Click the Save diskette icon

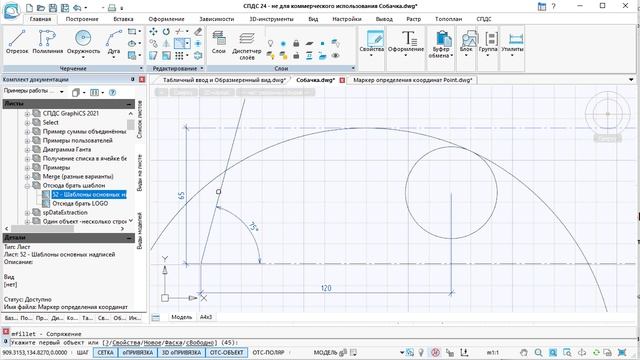pos(53,7)
